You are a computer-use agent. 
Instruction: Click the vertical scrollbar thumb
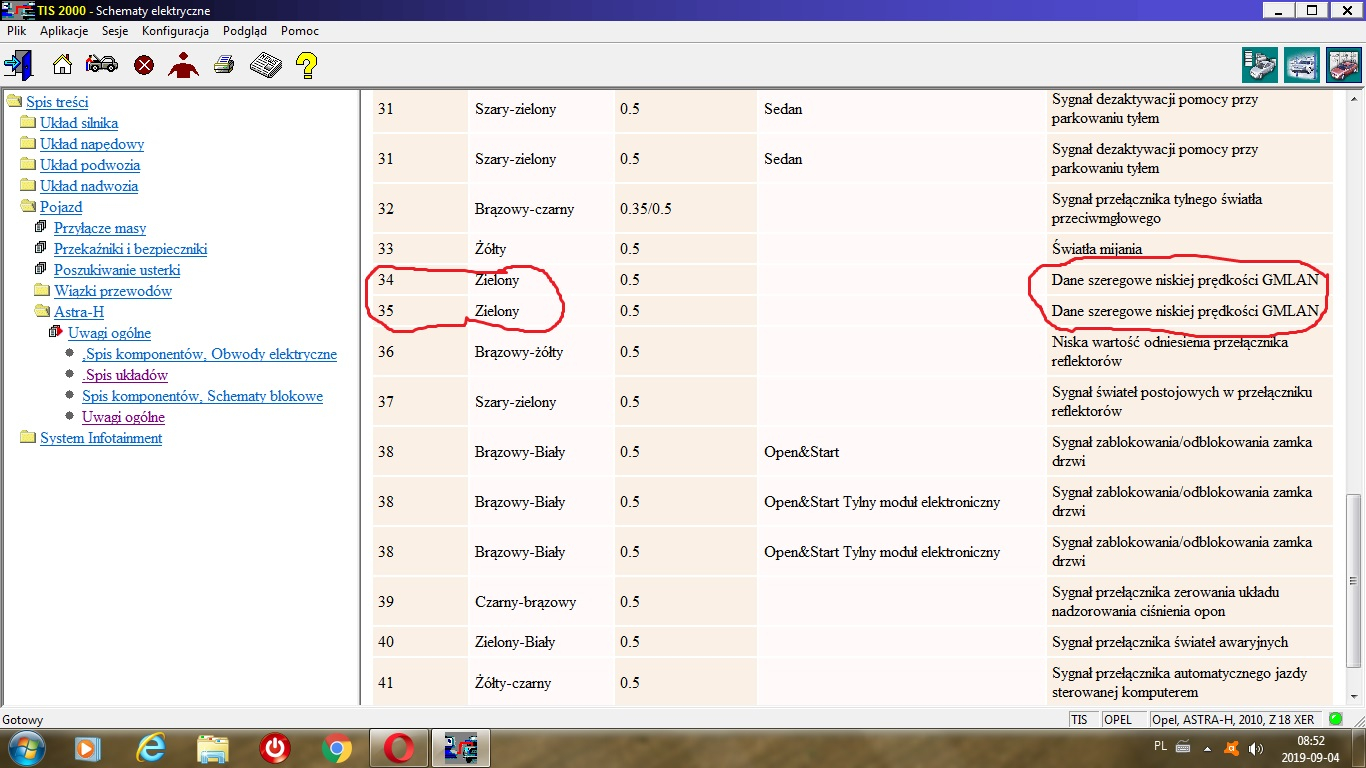coord(1354,581)
